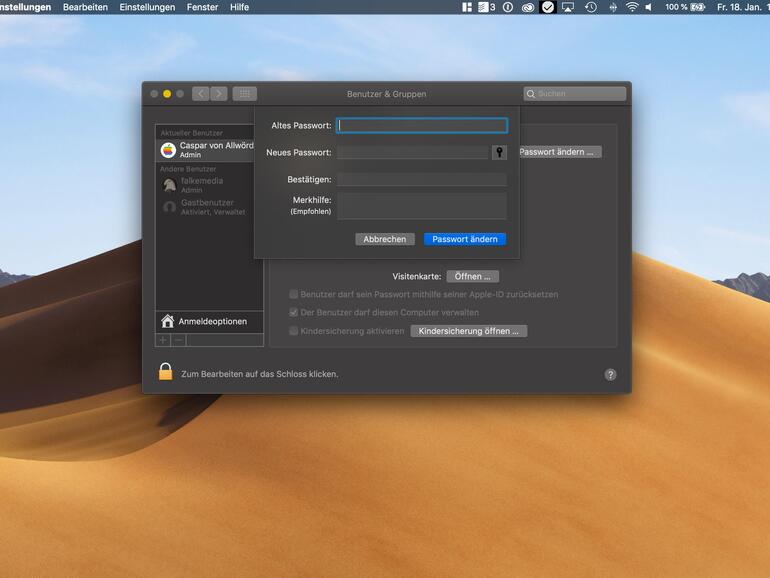Confirm with the blue 'Passwort ändern' button
The image size is (770, 578).
(x=464, y=239)
